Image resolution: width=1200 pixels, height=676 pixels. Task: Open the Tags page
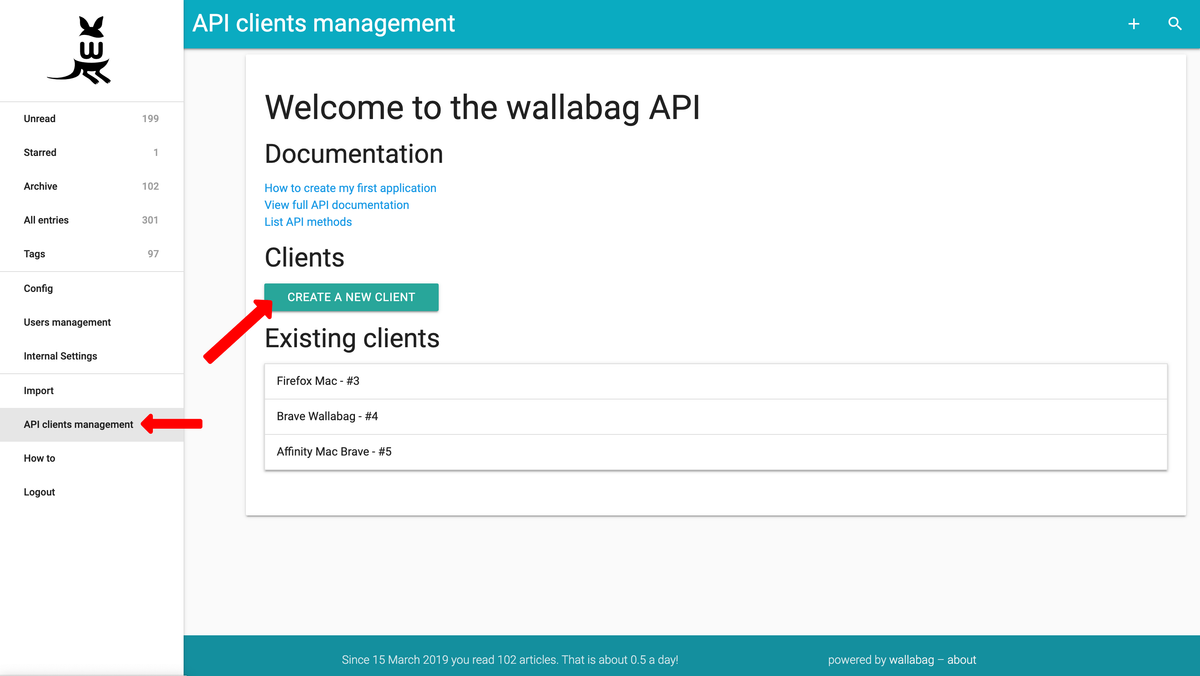35,254
